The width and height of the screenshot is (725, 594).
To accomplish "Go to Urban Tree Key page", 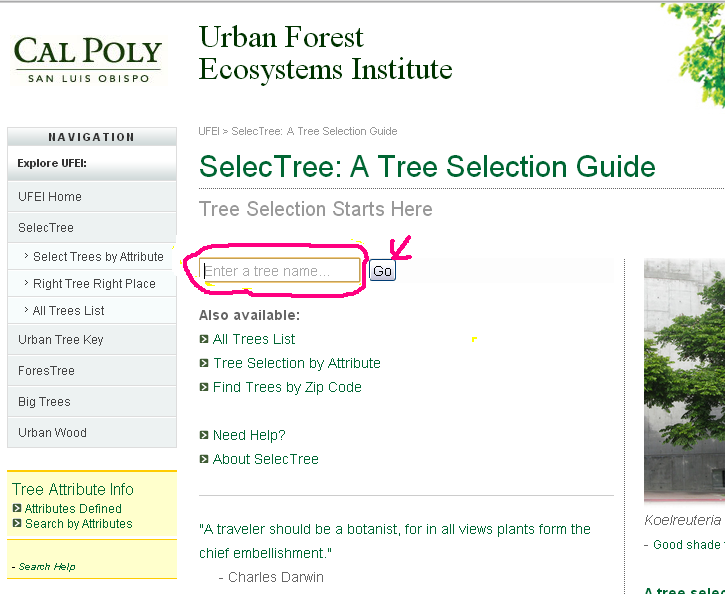I will point(92,340).
